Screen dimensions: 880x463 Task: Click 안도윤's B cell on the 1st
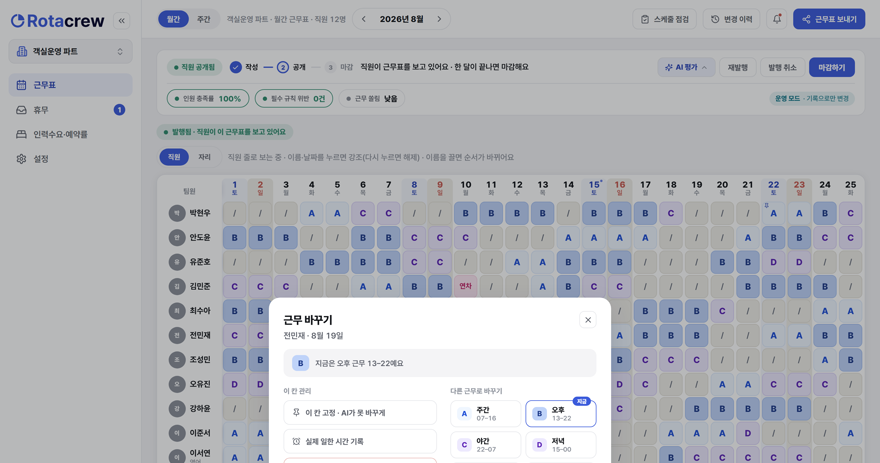[x=235, y=237]
